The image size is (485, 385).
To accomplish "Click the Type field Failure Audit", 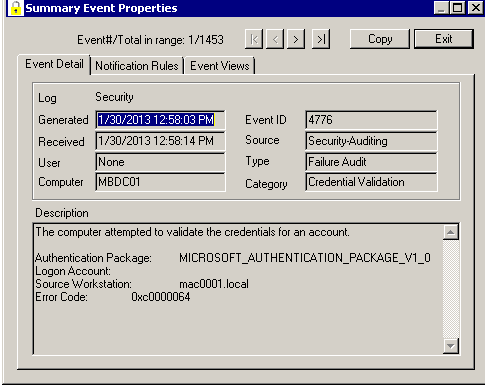I will pos(371,162).
